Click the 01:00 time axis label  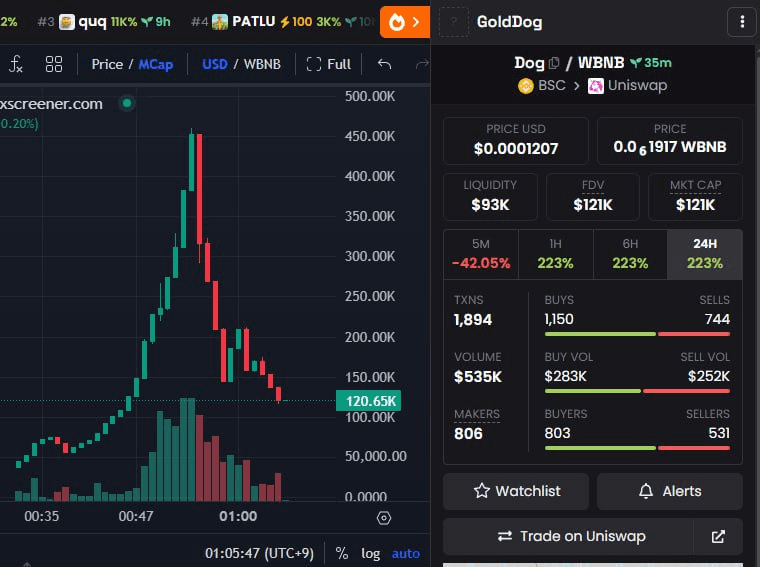pyautogui.click(x=238, y=517)
